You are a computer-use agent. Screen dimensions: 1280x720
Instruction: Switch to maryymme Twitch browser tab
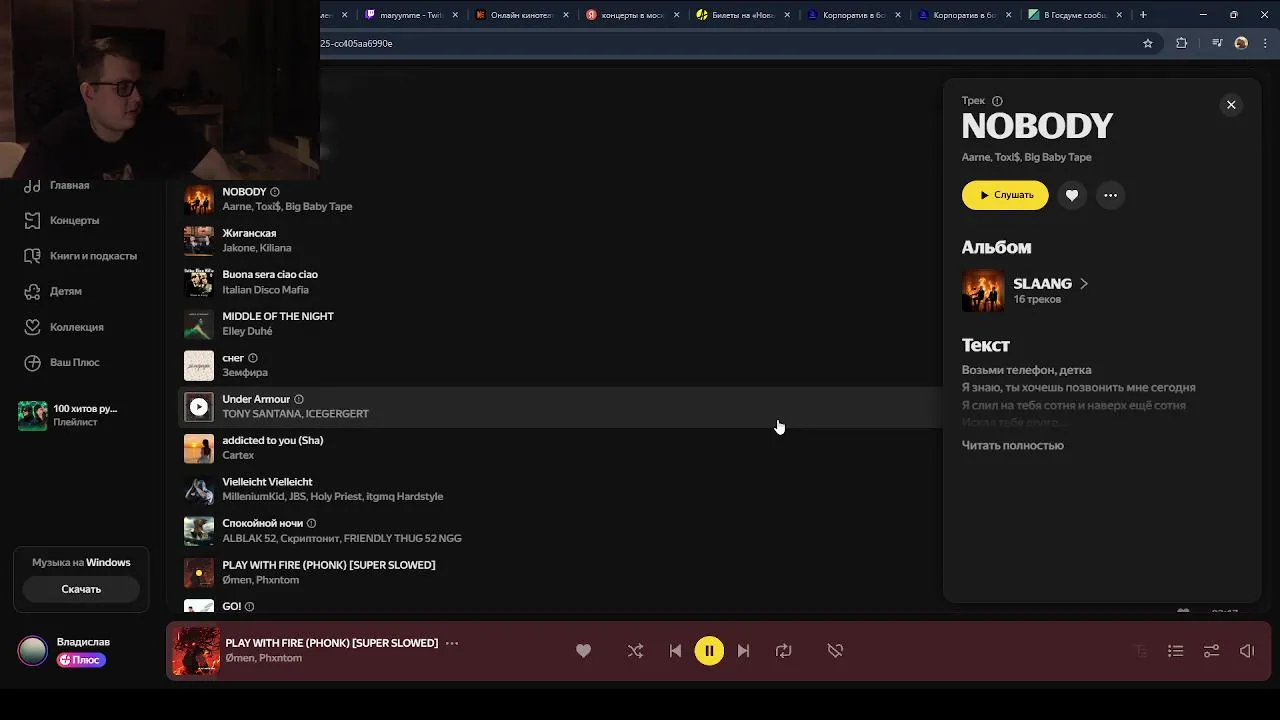tap(411, 15)
